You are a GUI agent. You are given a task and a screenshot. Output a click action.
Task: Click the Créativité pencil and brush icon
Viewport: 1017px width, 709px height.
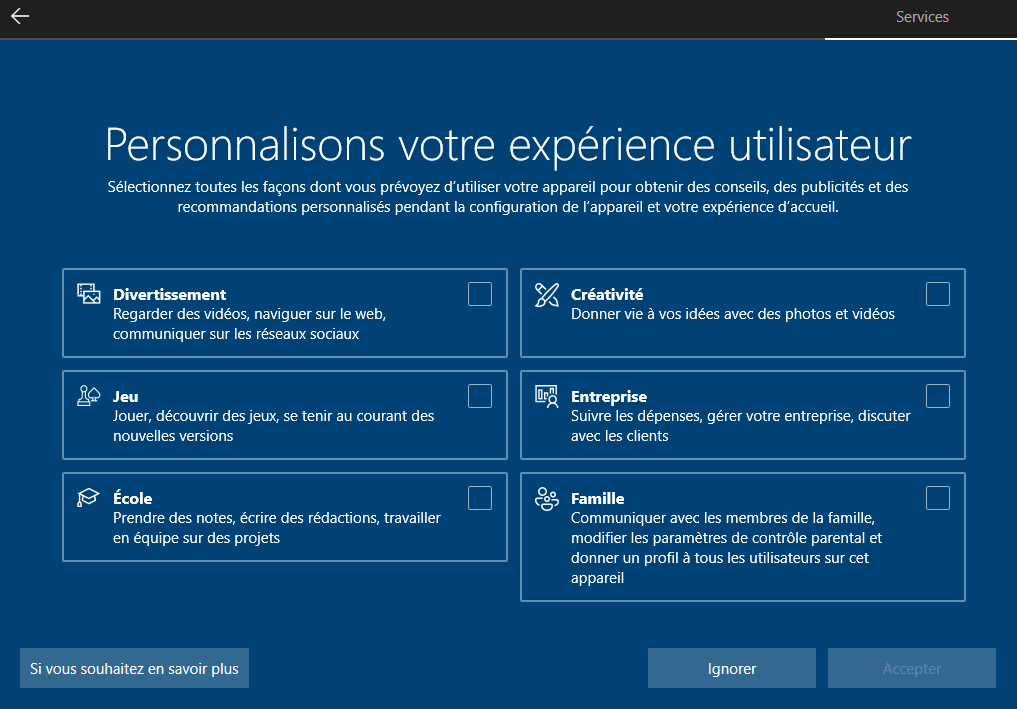(x=547, y=294)
